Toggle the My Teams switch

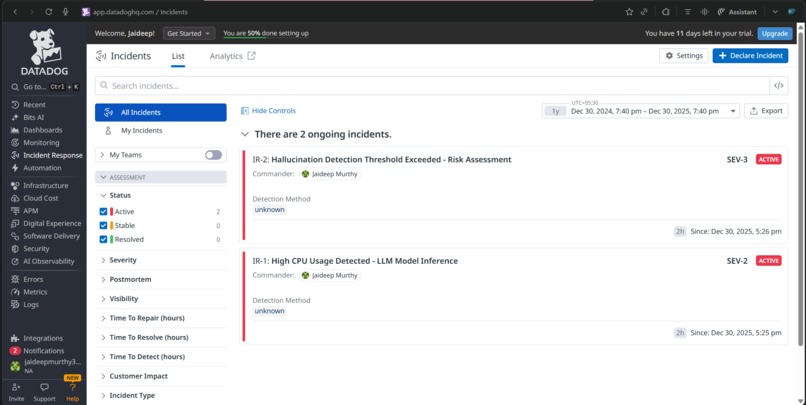[x=213, y=155]
